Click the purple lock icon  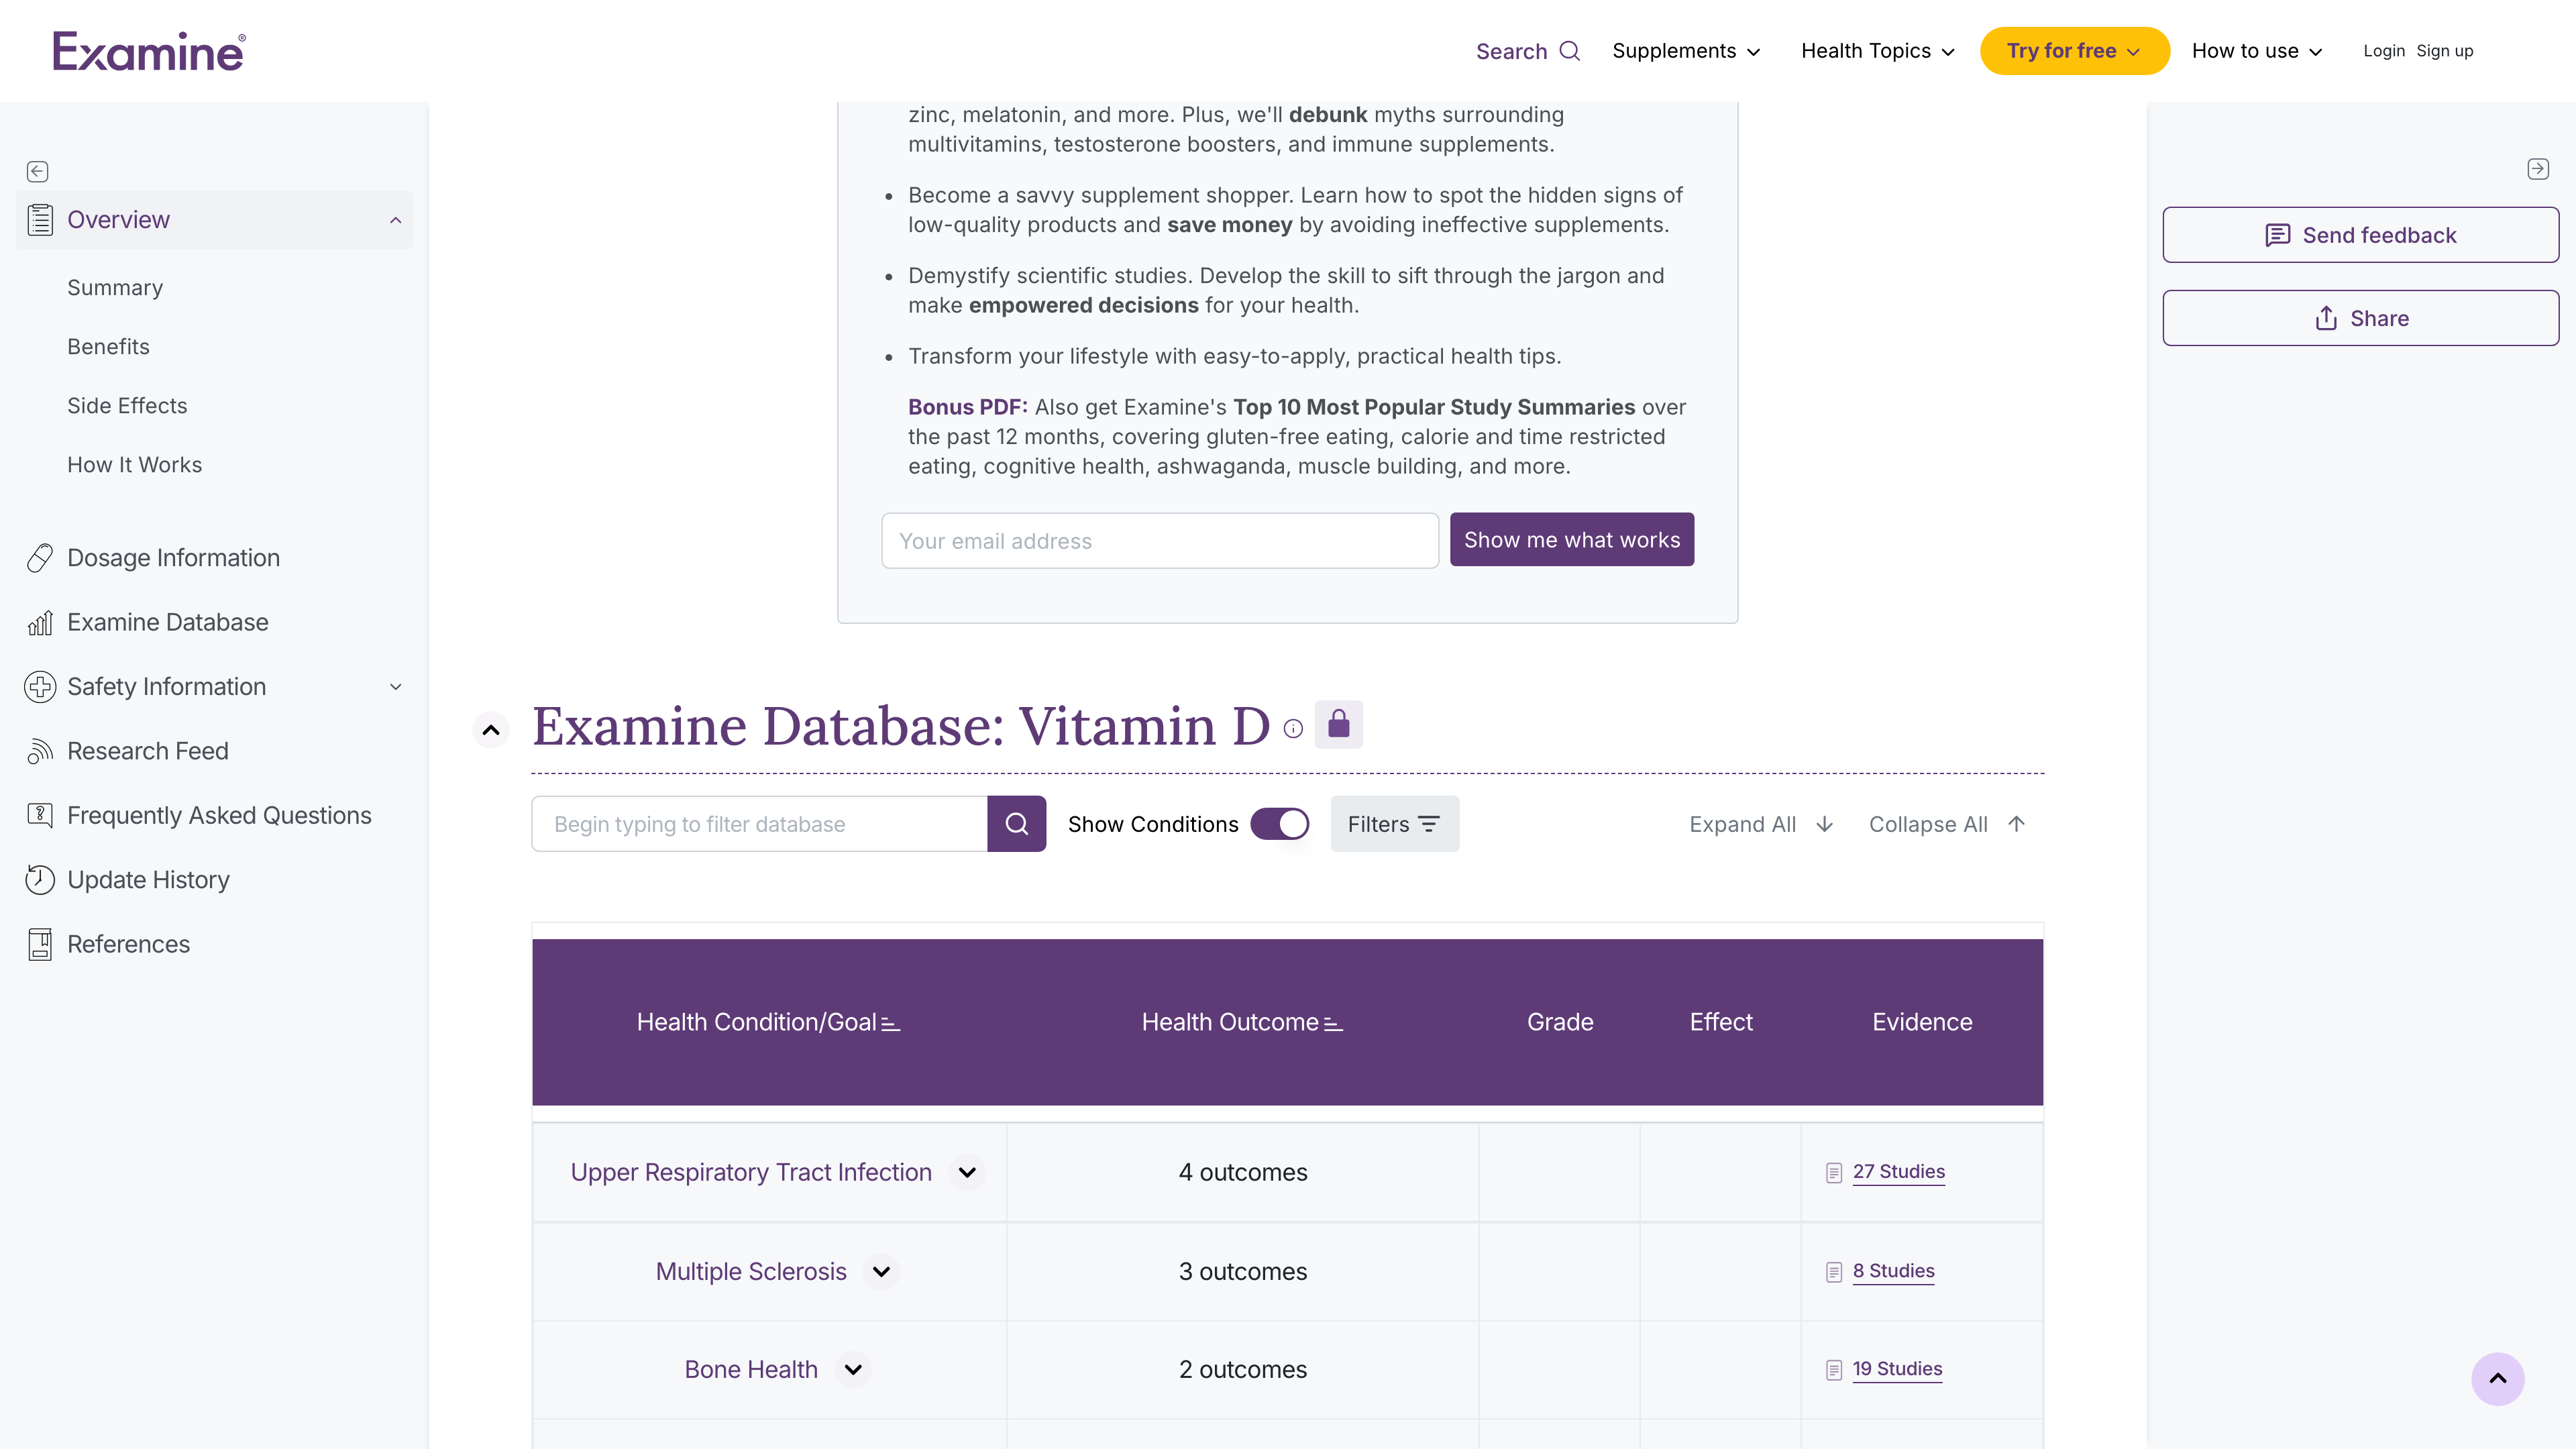point(1339,724)
